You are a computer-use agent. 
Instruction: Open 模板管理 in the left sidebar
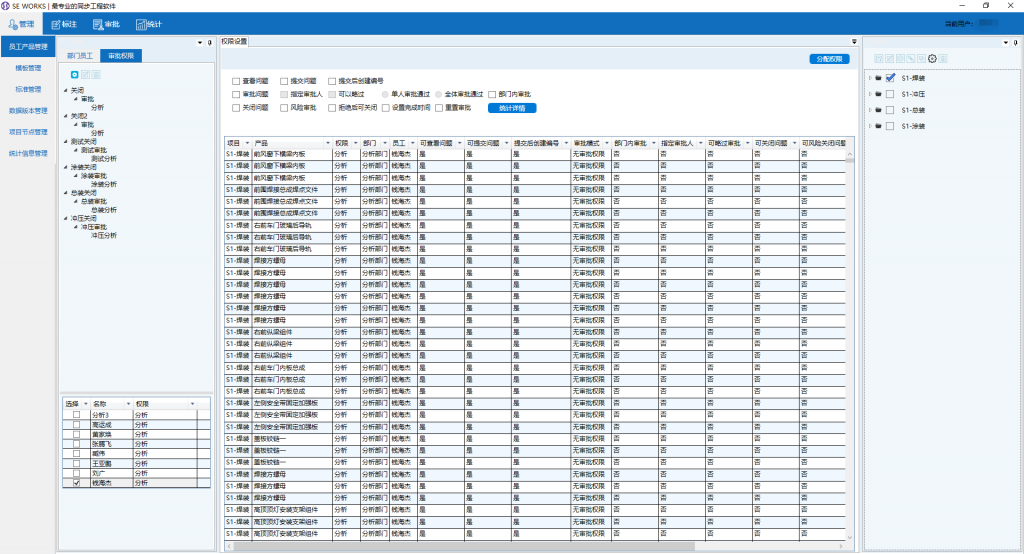pos(28,68)
